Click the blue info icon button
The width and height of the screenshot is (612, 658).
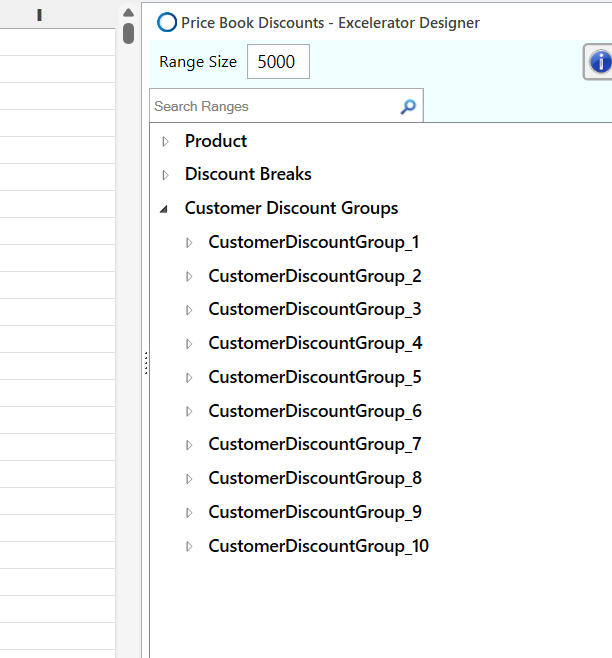[600, 62]
